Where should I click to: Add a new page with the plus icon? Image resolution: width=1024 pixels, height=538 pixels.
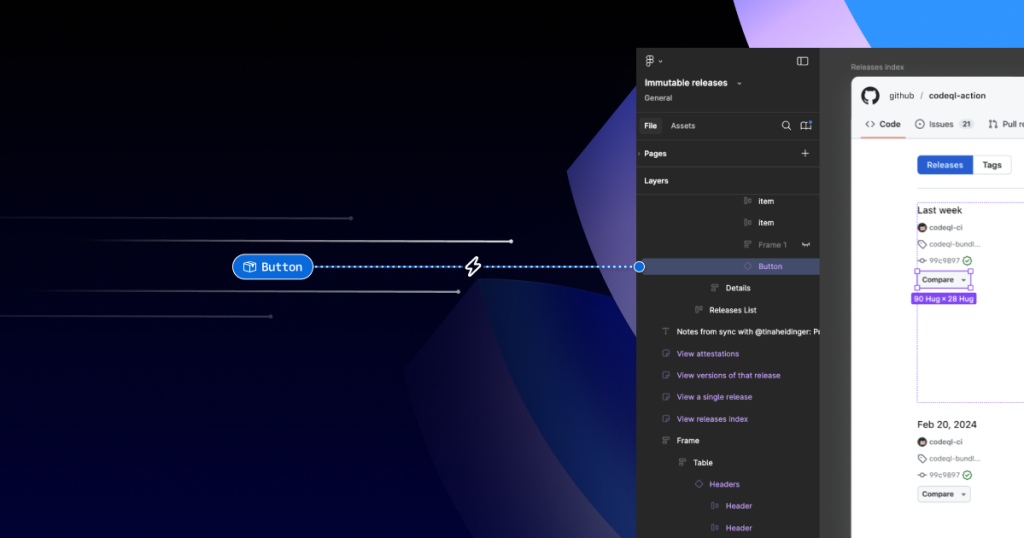[805, 154]
